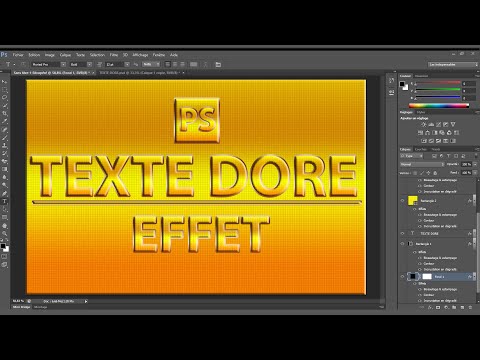This screenshot has width=480, height=360.
Task: Select the Rectangular Marquee tool
Action: (4, 90)
